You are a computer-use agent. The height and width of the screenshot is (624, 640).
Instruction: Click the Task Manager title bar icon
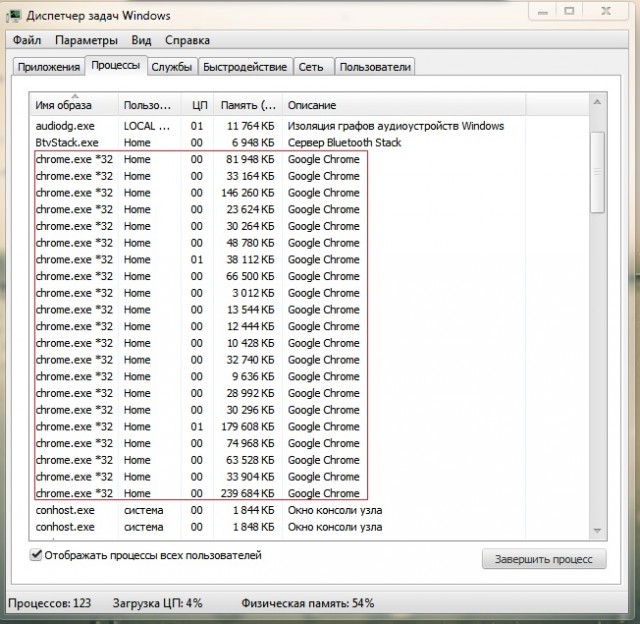pos(14,16)
